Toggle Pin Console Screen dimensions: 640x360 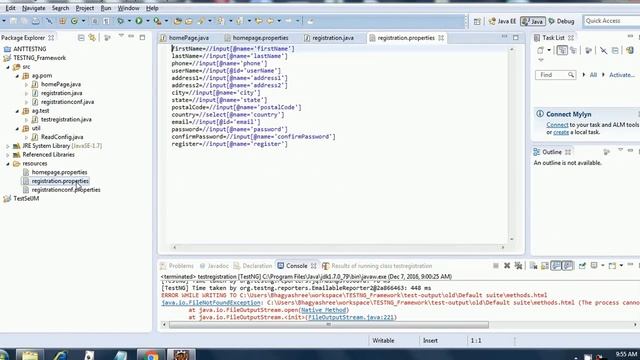click(582, 266)
